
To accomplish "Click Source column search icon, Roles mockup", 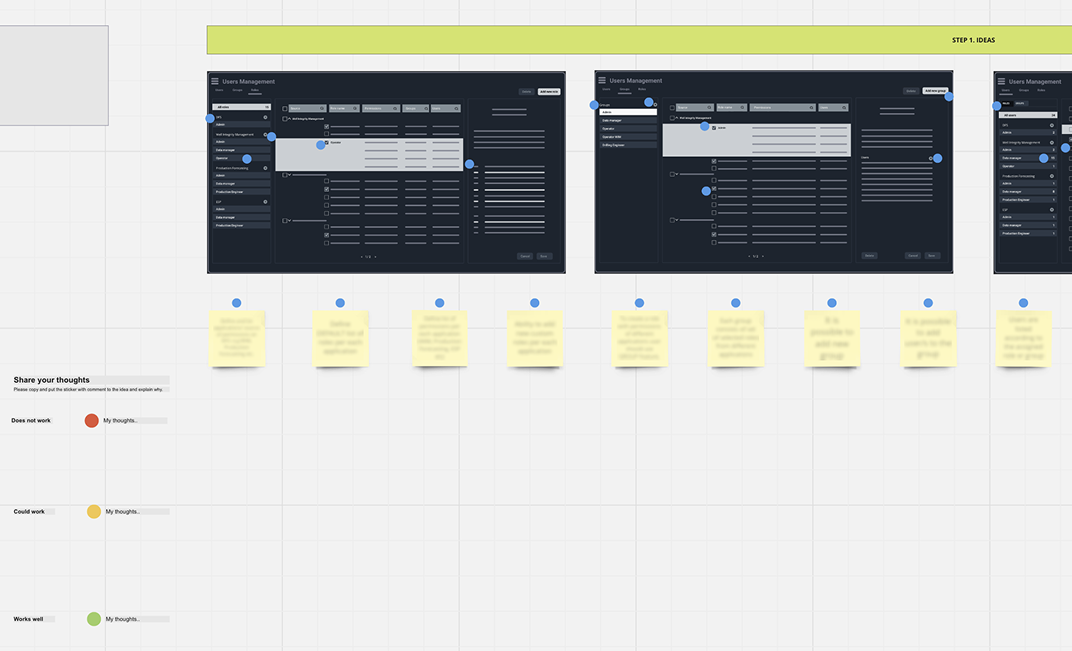I will tap(322, 108).
